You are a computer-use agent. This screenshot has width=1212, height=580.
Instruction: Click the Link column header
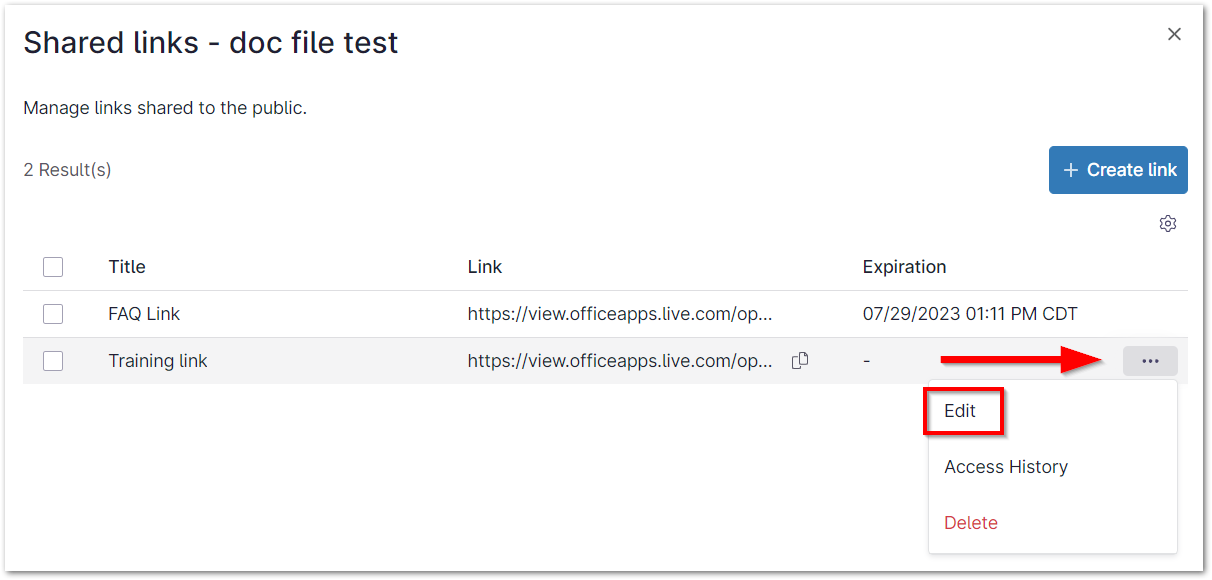(x=485, y=267)
